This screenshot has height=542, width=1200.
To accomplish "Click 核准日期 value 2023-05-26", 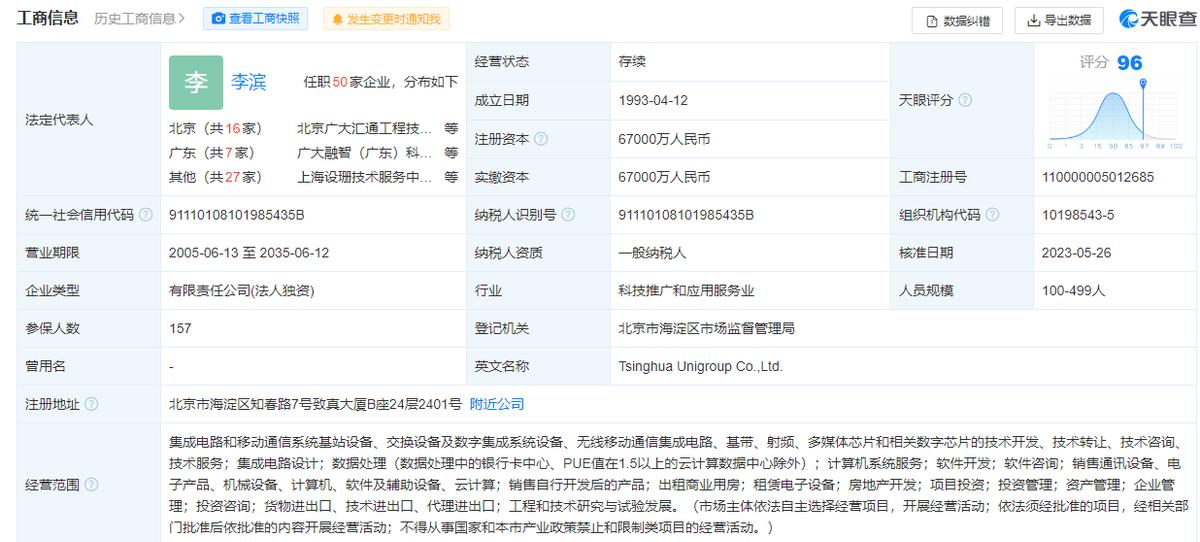I will (1077, 253).
